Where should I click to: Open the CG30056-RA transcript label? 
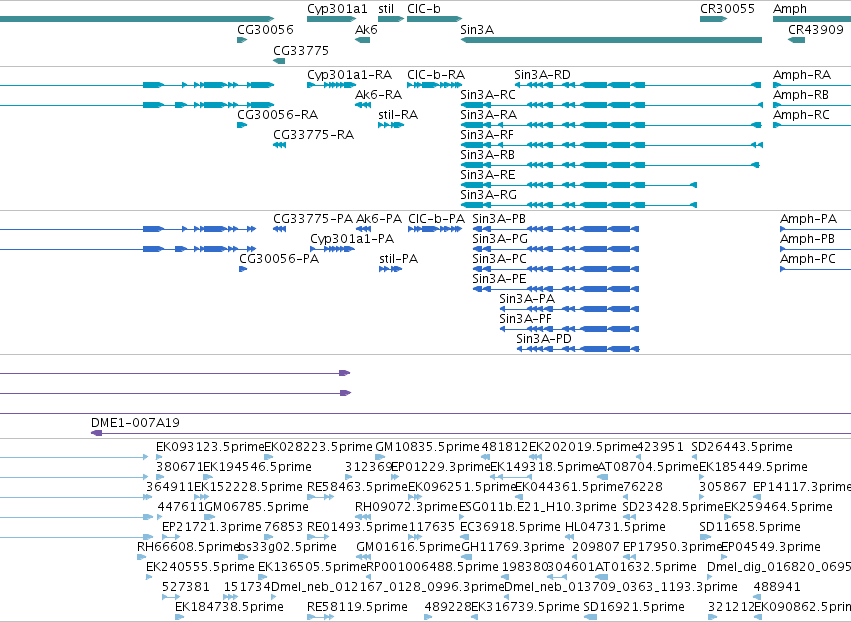[x=277, y=115]
